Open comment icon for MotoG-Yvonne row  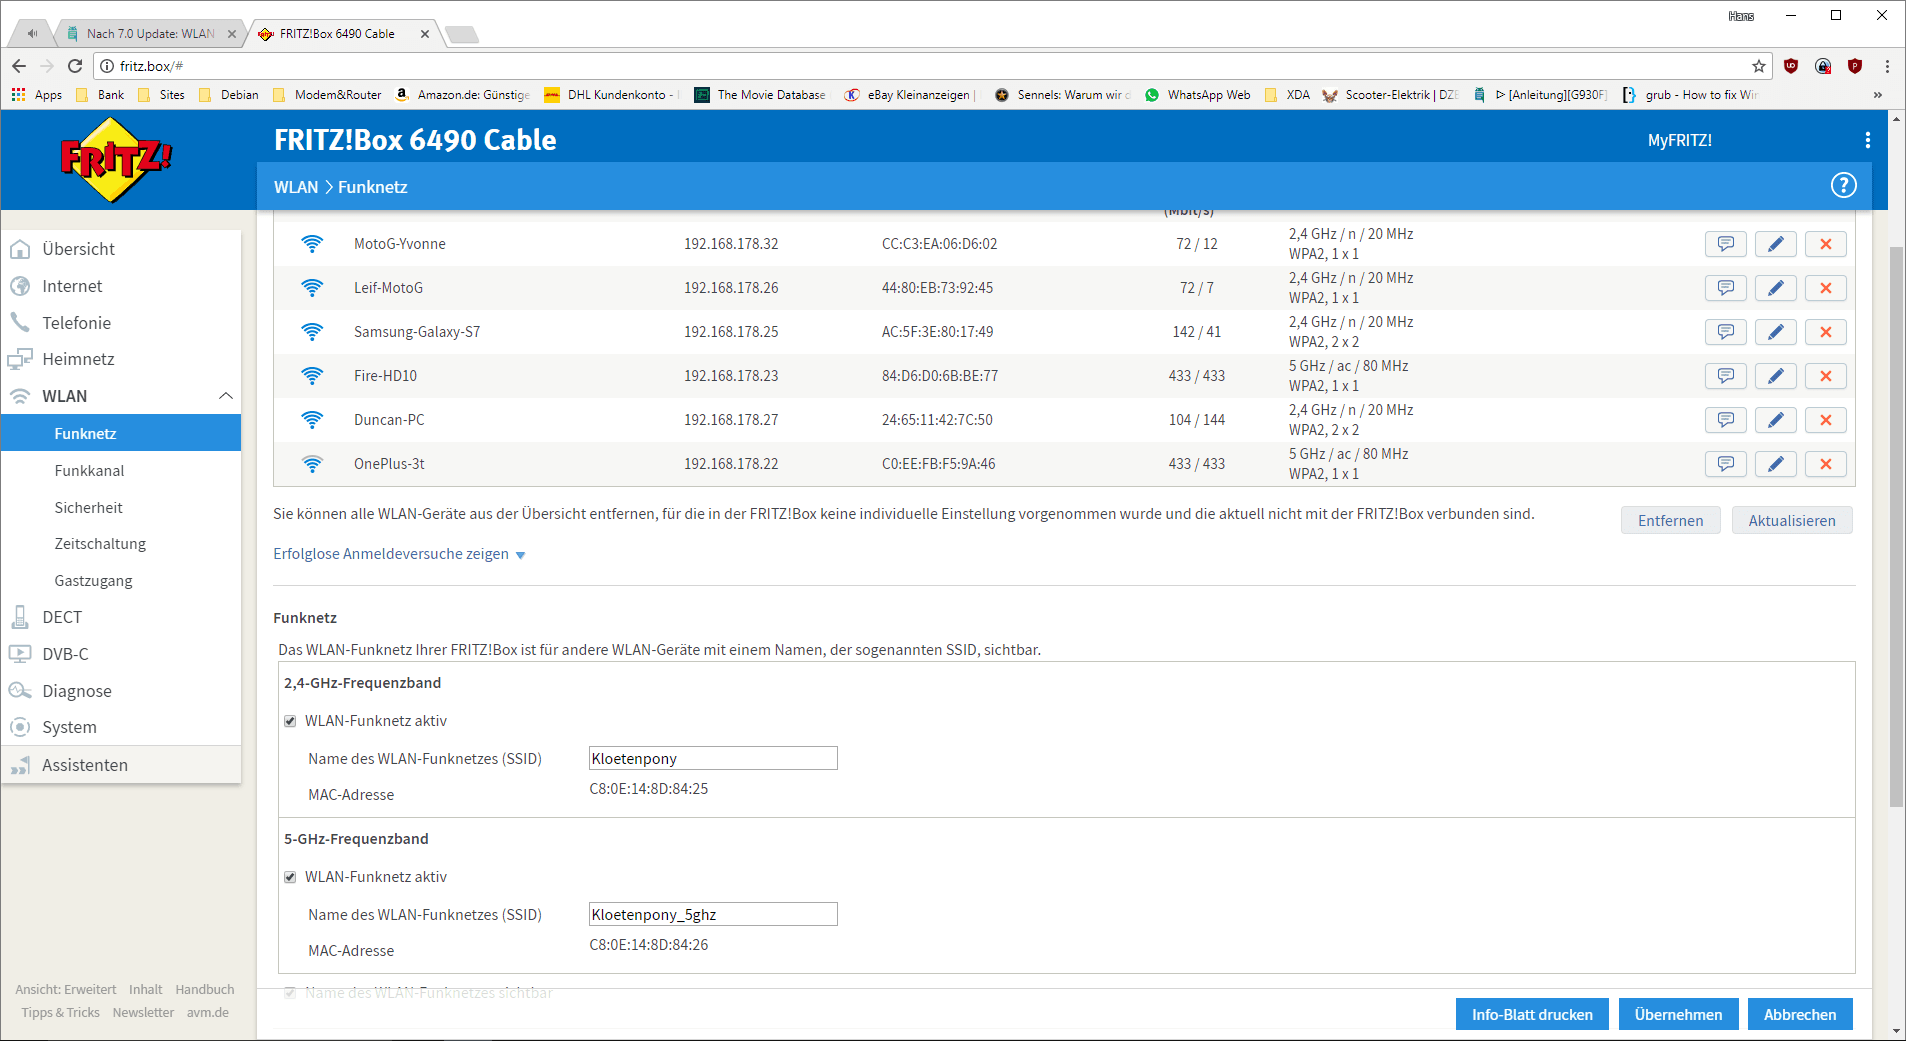click(1725, 244)
